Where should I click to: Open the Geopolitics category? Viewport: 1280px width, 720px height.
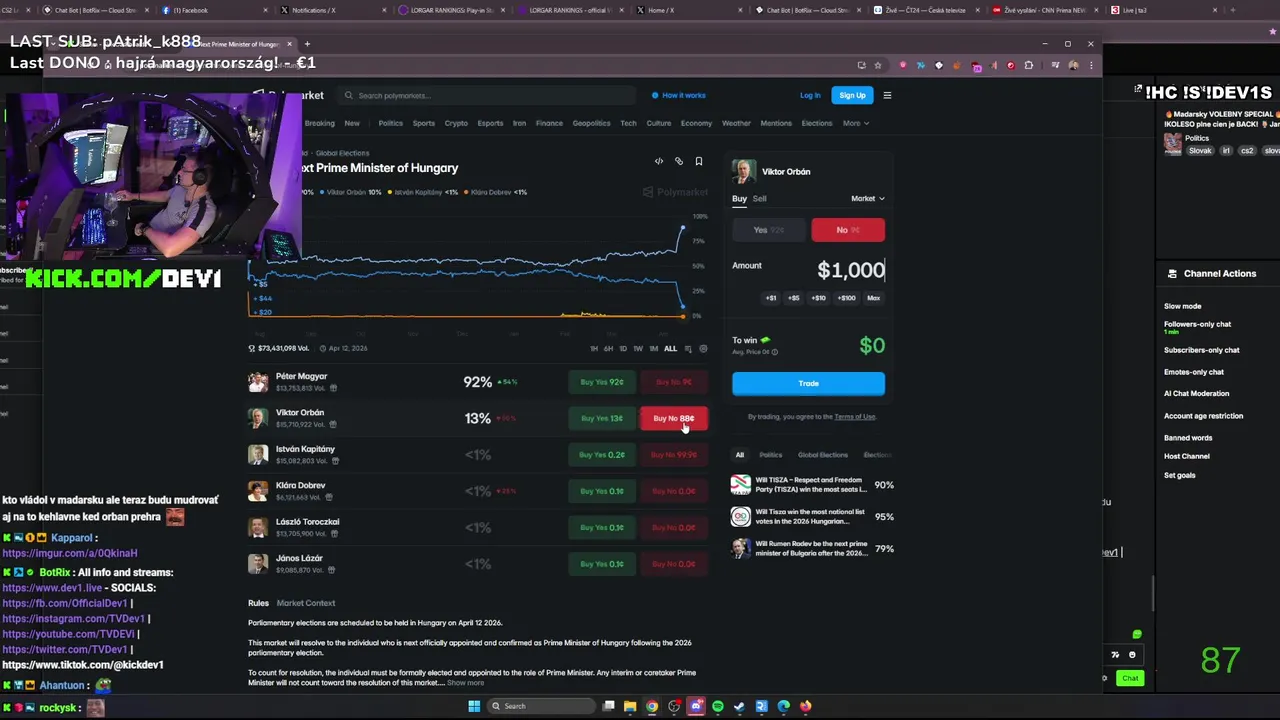591,123
